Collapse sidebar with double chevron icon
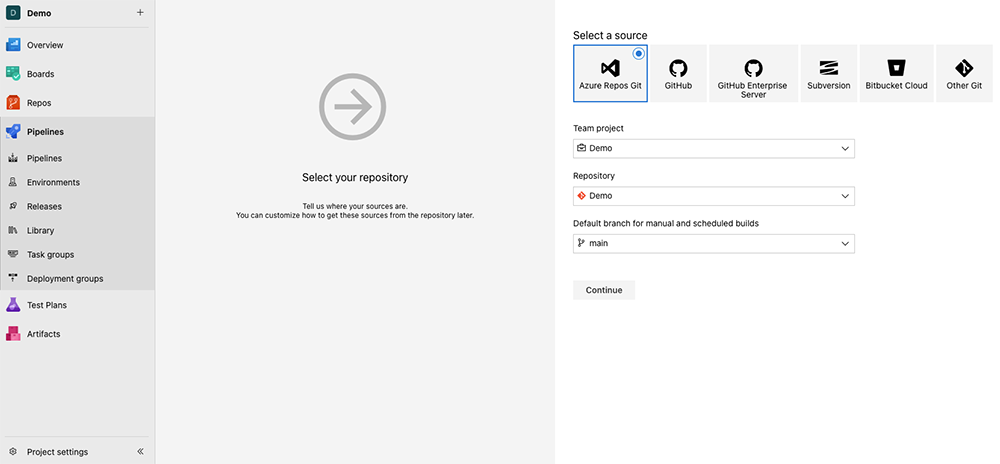 coord(140,452)
